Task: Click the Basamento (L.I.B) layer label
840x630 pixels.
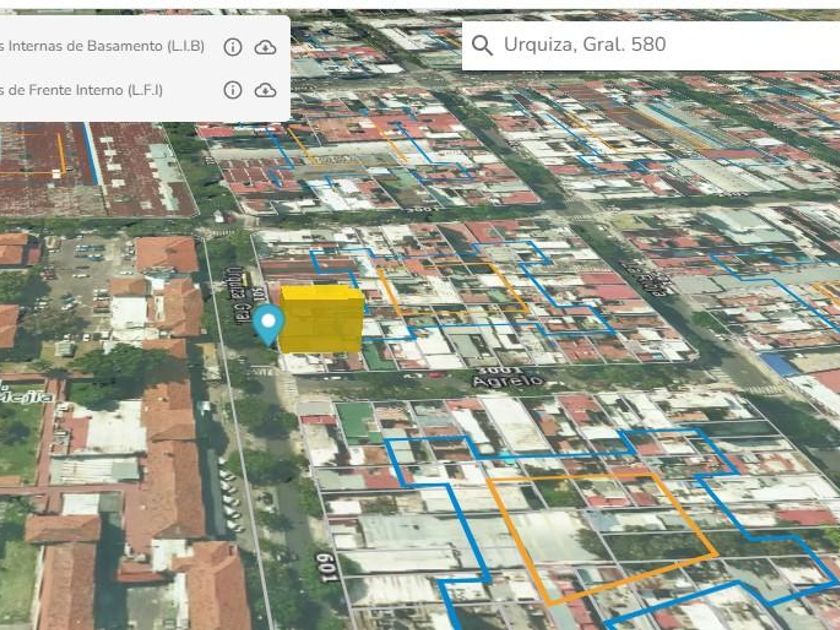Action: tap(102, 46)
